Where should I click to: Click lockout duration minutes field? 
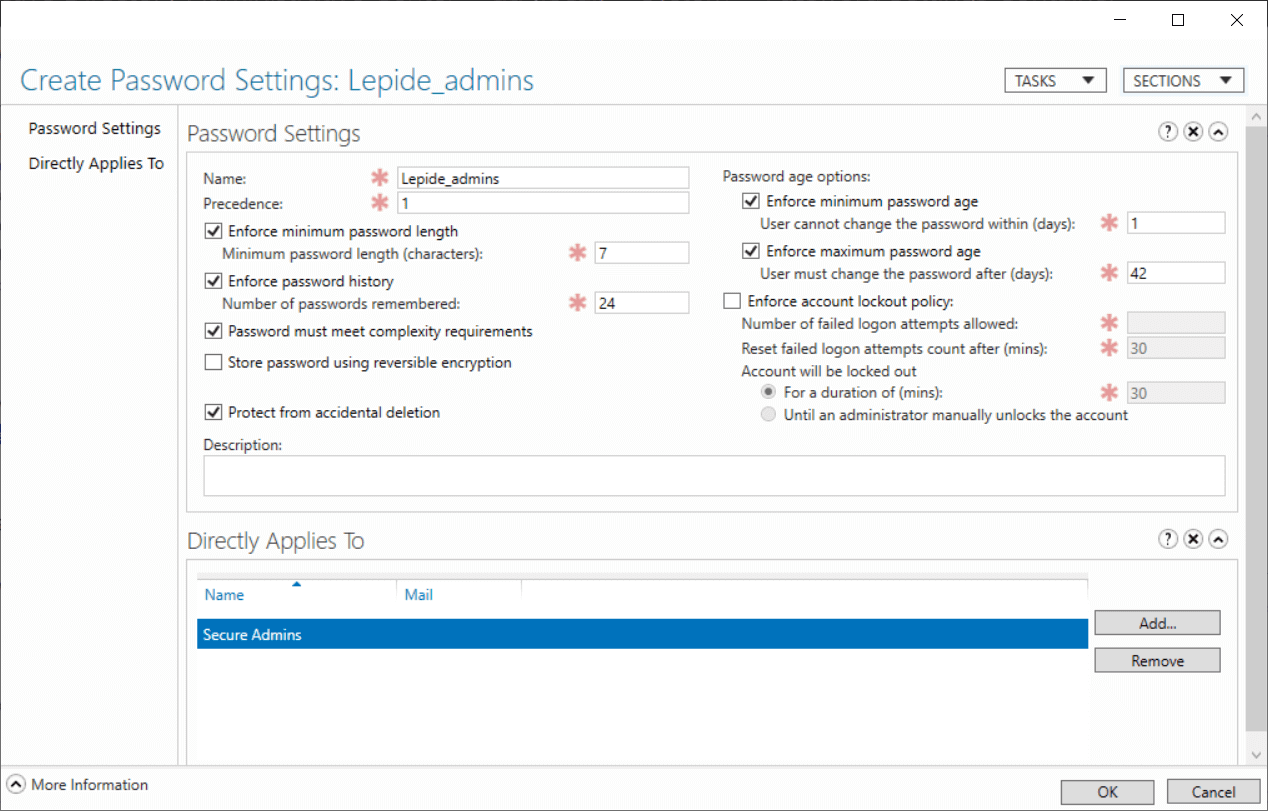coord(1176,393)
